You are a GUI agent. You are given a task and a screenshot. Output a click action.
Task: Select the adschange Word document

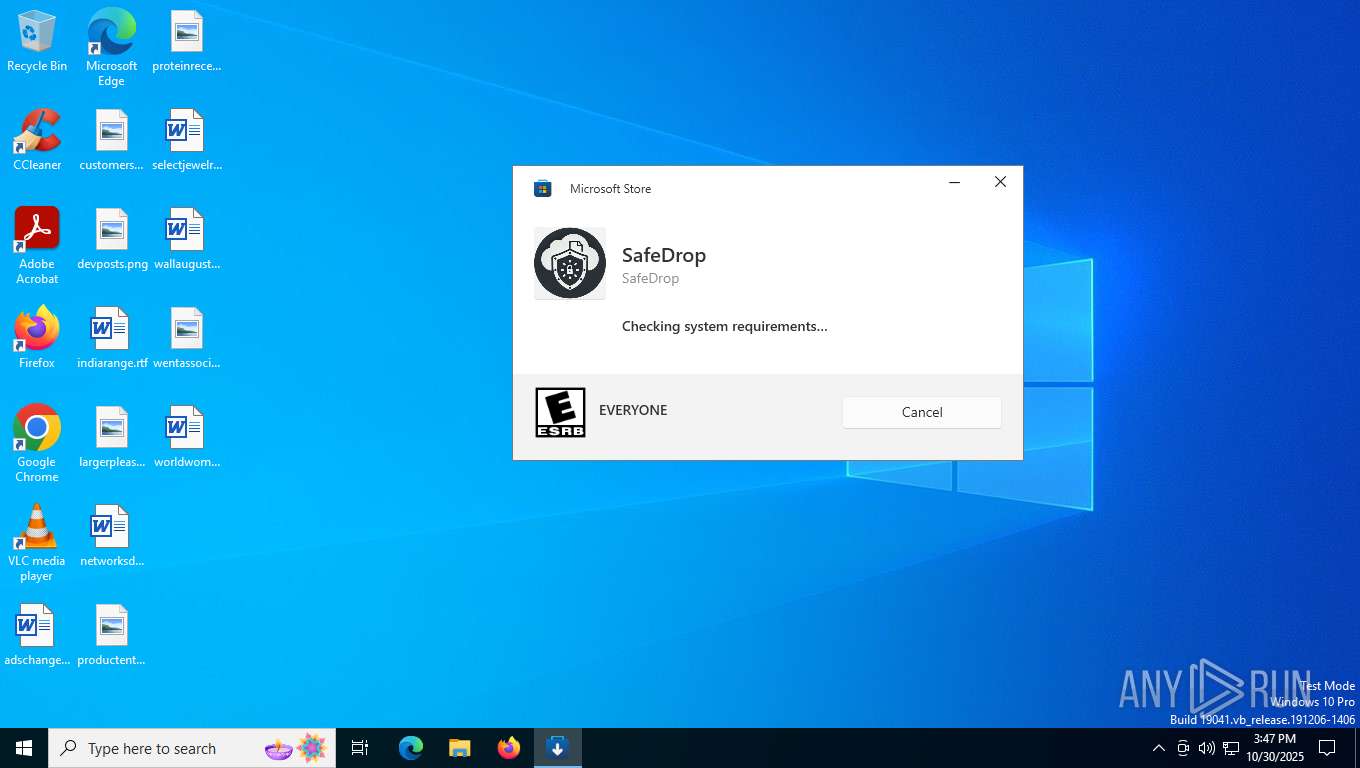pos(37,635)
